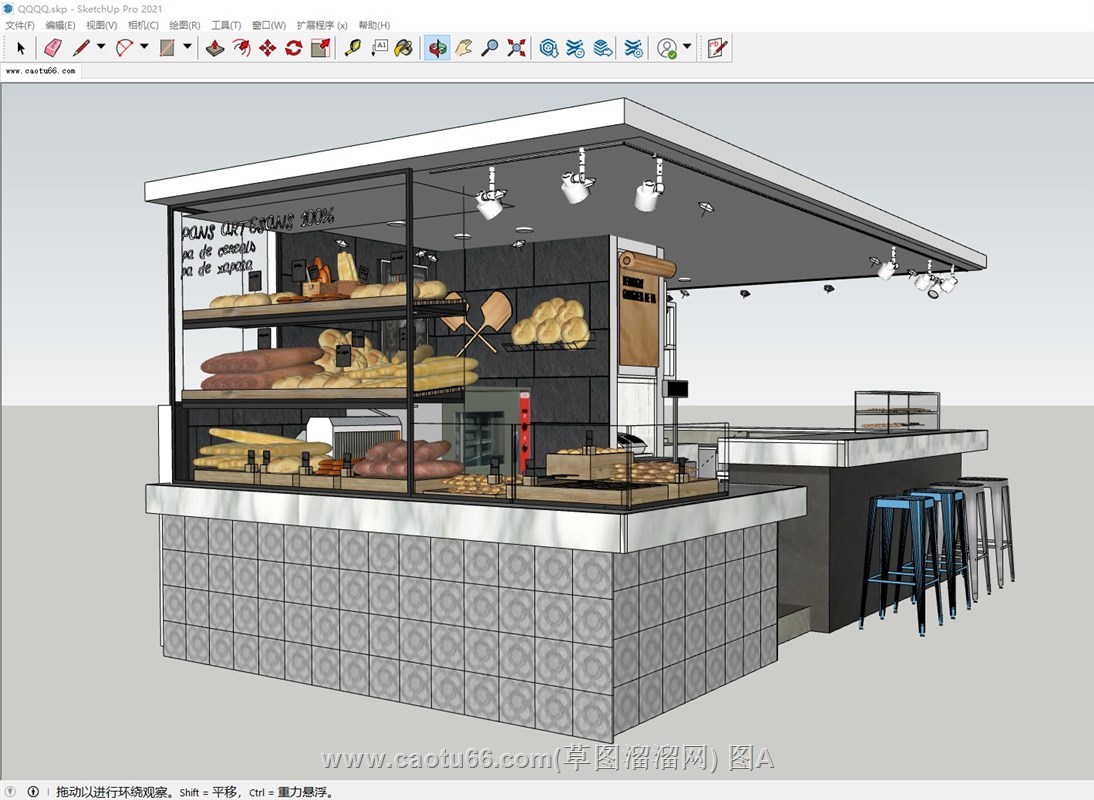Open the Paint Bucket tool
Viewport: 1094px width, 800px height.
403,47
